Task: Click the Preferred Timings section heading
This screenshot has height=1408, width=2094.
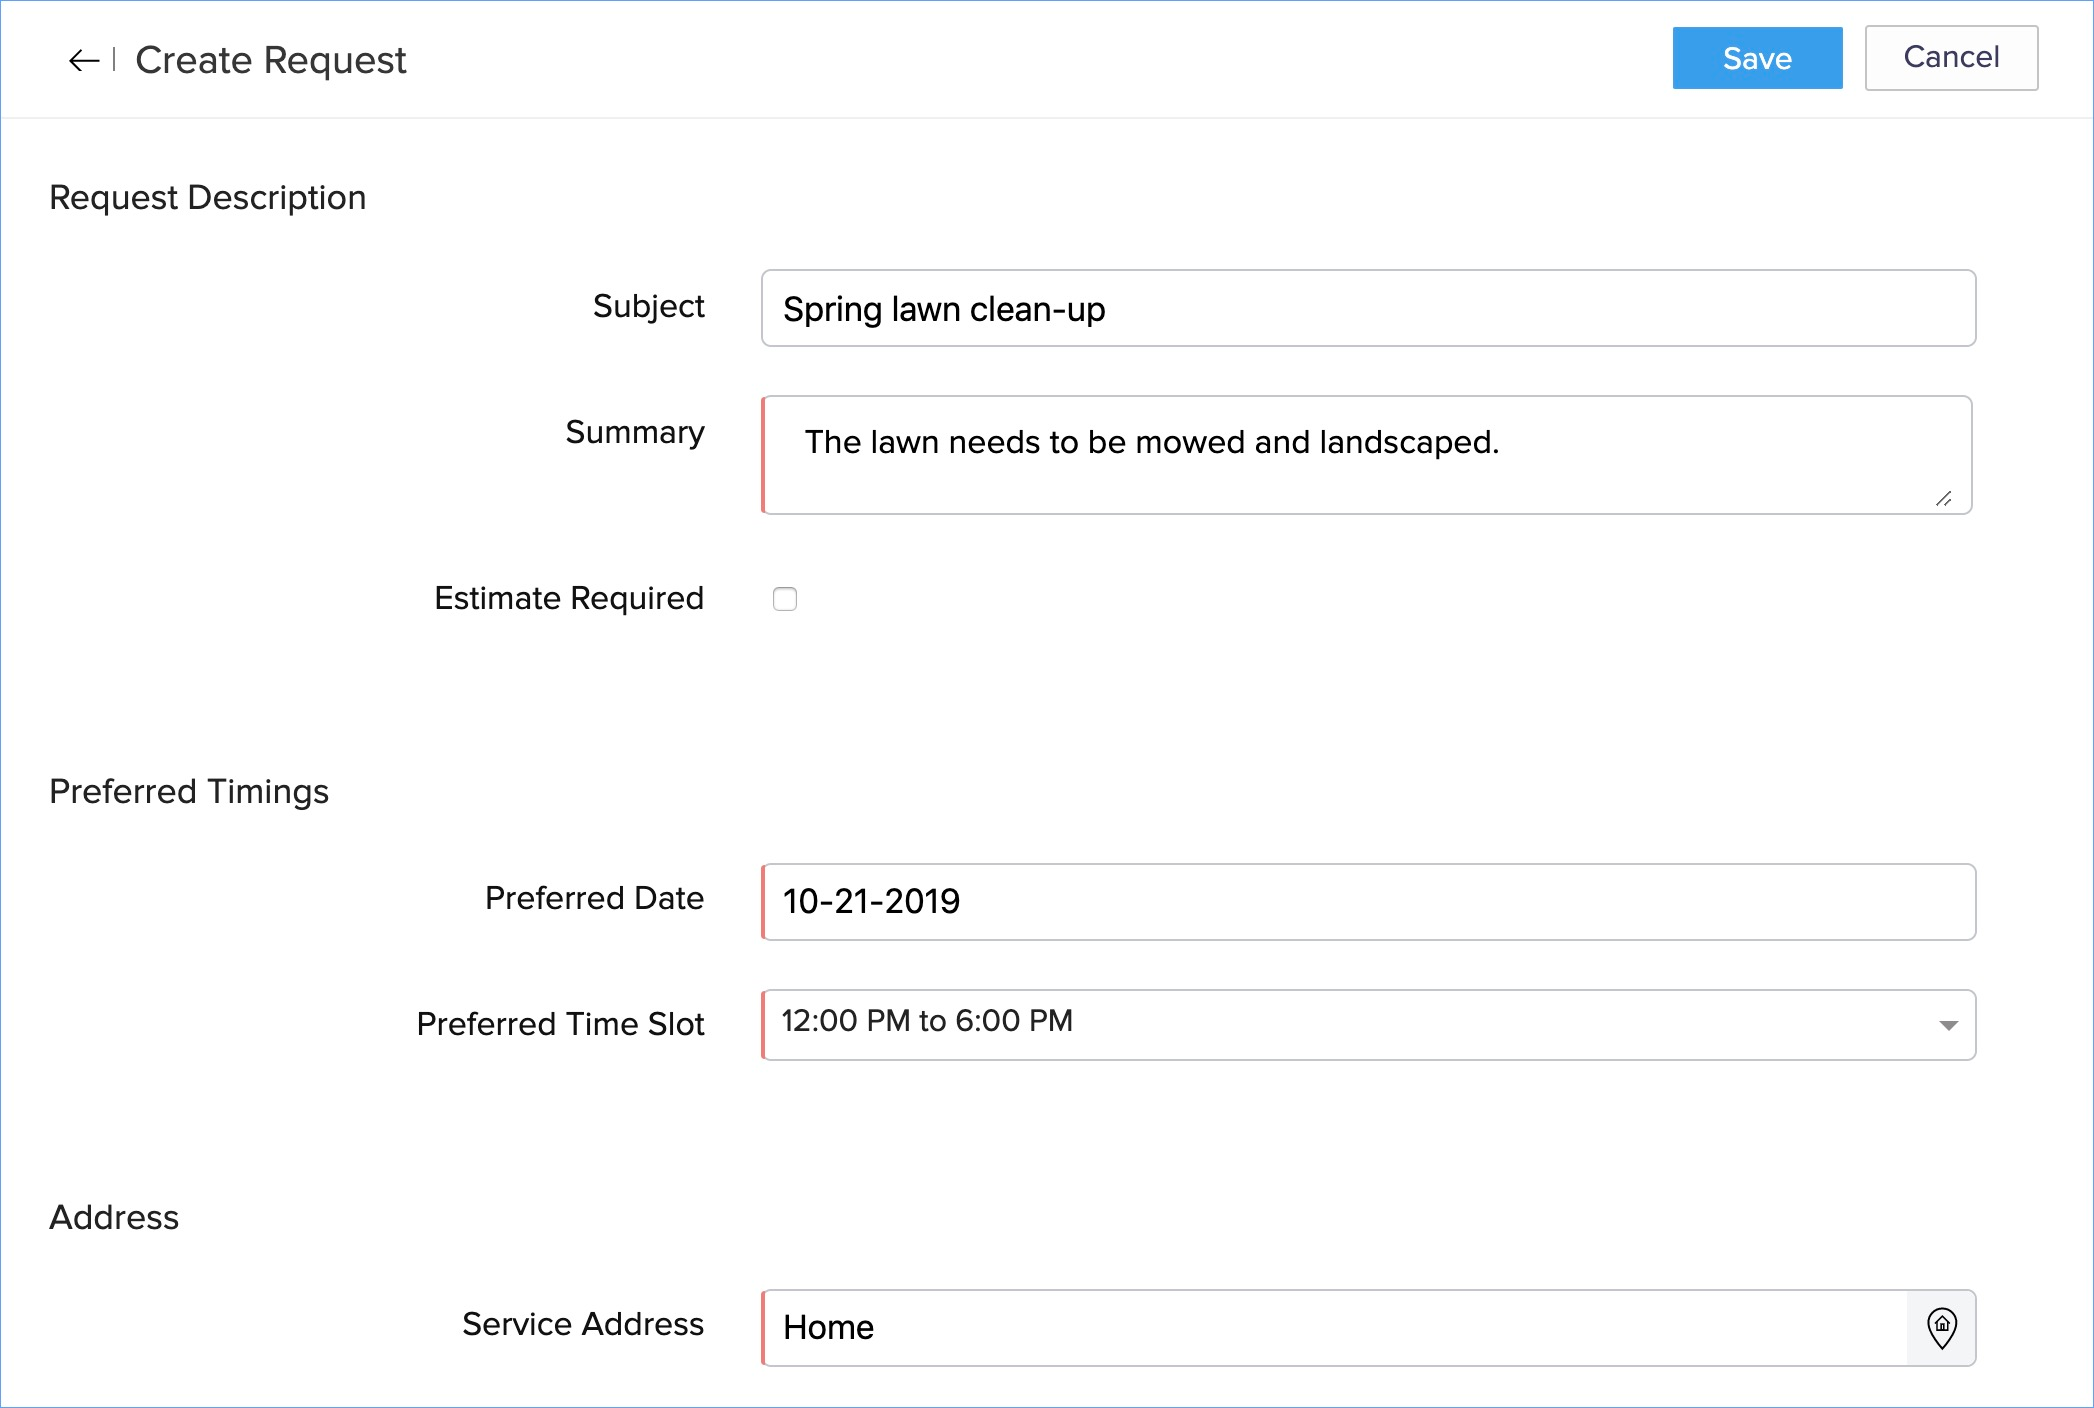Action: coord(189,792)
